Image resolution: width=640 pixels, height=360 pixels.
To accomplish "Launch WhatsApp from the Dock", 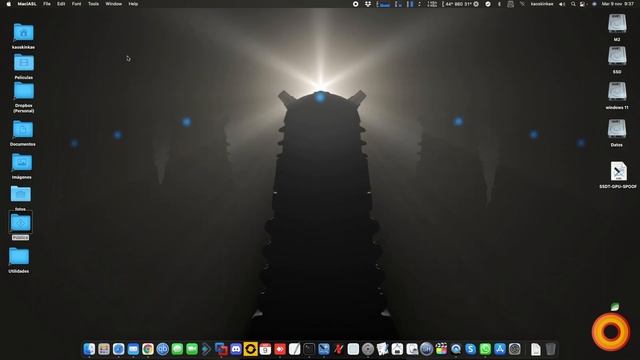I will coord(485,349).
